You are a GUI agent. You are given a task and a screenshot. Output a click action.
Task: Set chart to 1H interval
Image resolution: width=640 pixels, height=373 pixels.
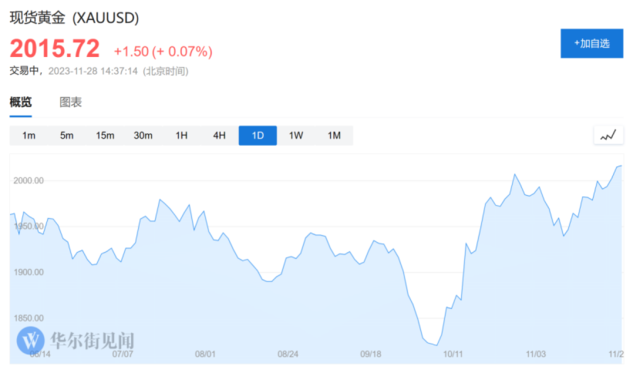click(x=181, y=135)
